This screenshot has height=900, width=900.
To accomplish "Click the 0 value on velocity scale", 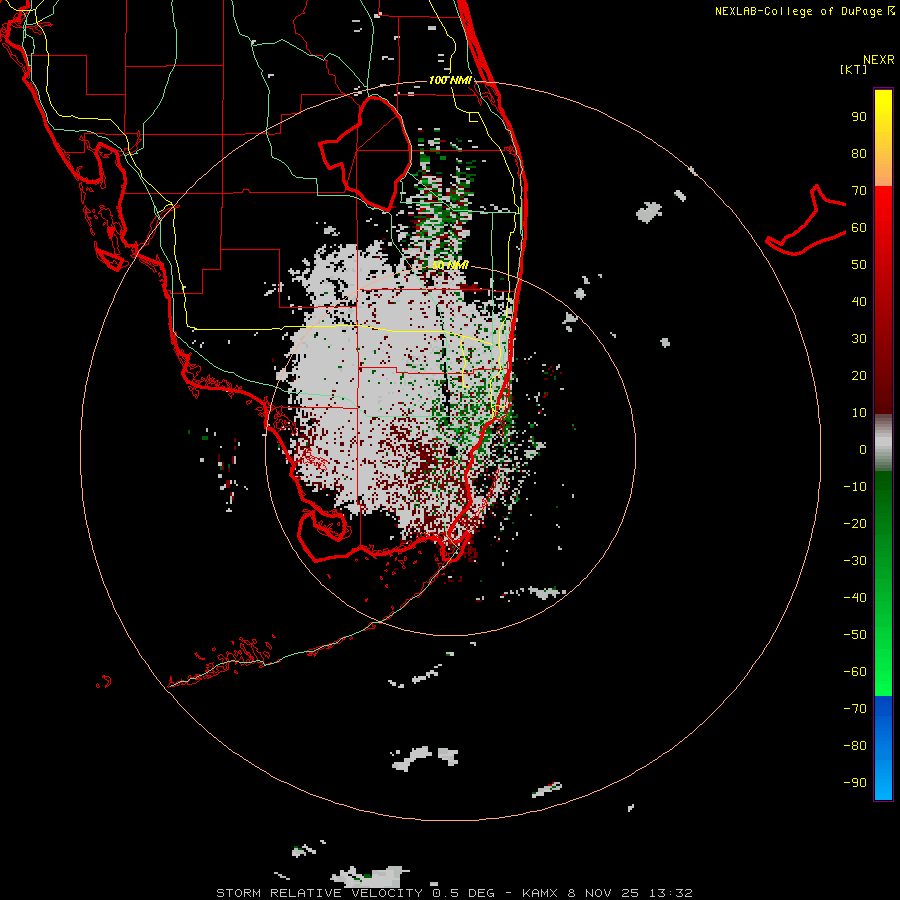I will 863,449.
